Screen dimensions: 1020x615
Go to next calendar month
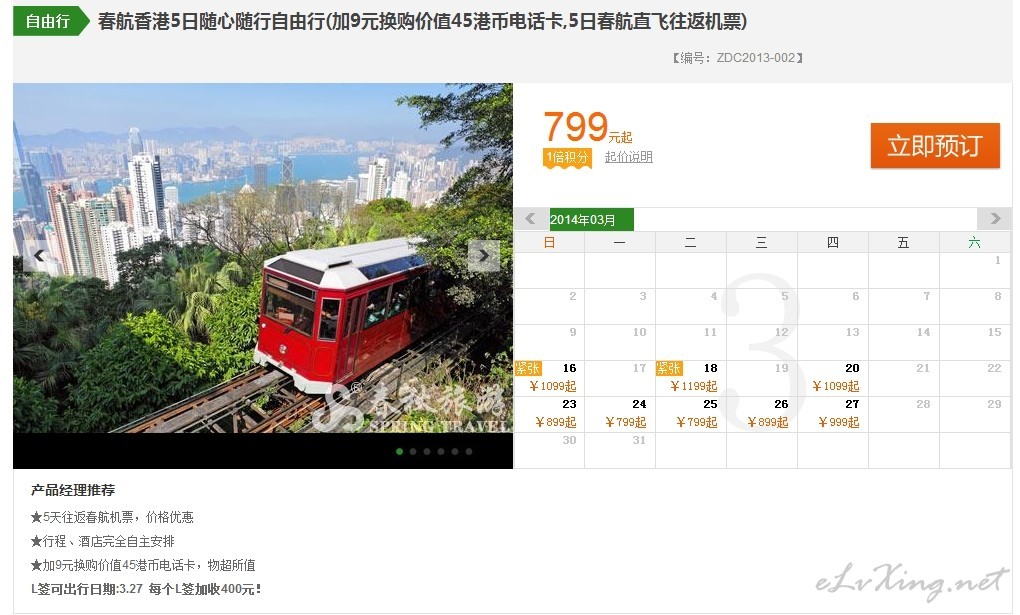pos(994,219)
